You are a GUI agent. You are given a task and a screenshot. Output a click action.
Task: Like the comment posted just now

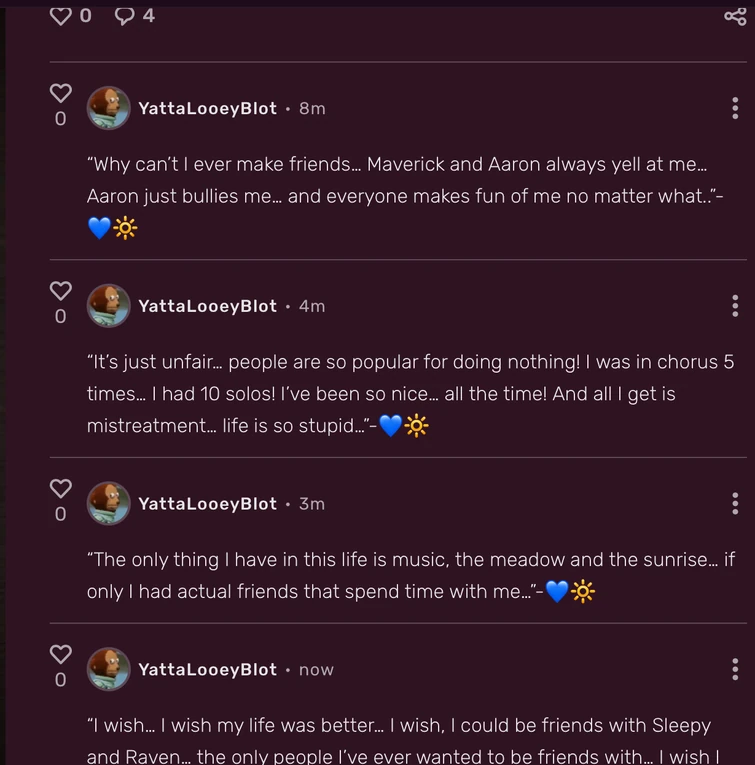click(x=61, y=654)
